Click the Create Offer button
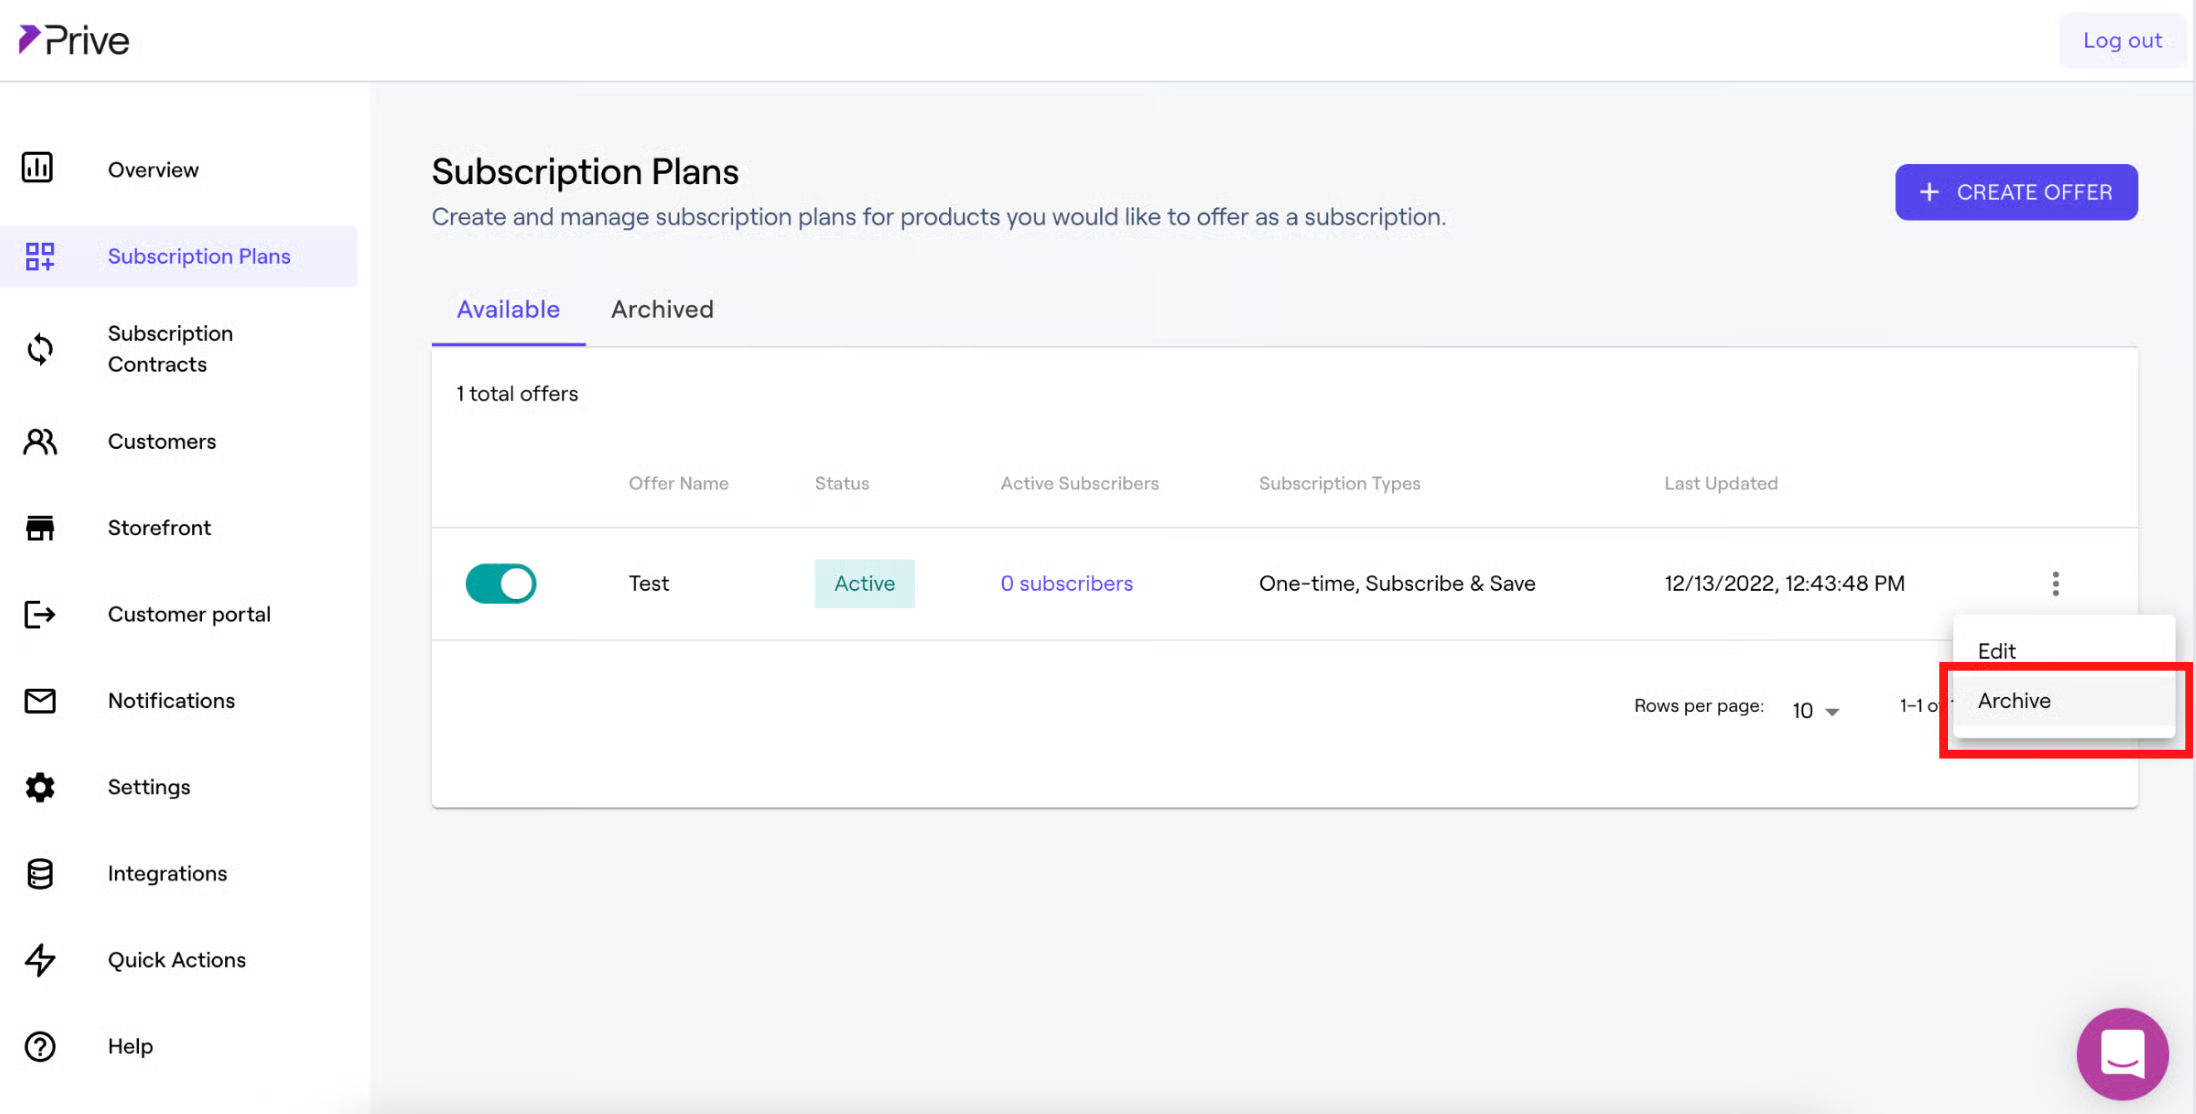The height and width of the screenshot is (1114, 2196). [x=2016, y=192]
